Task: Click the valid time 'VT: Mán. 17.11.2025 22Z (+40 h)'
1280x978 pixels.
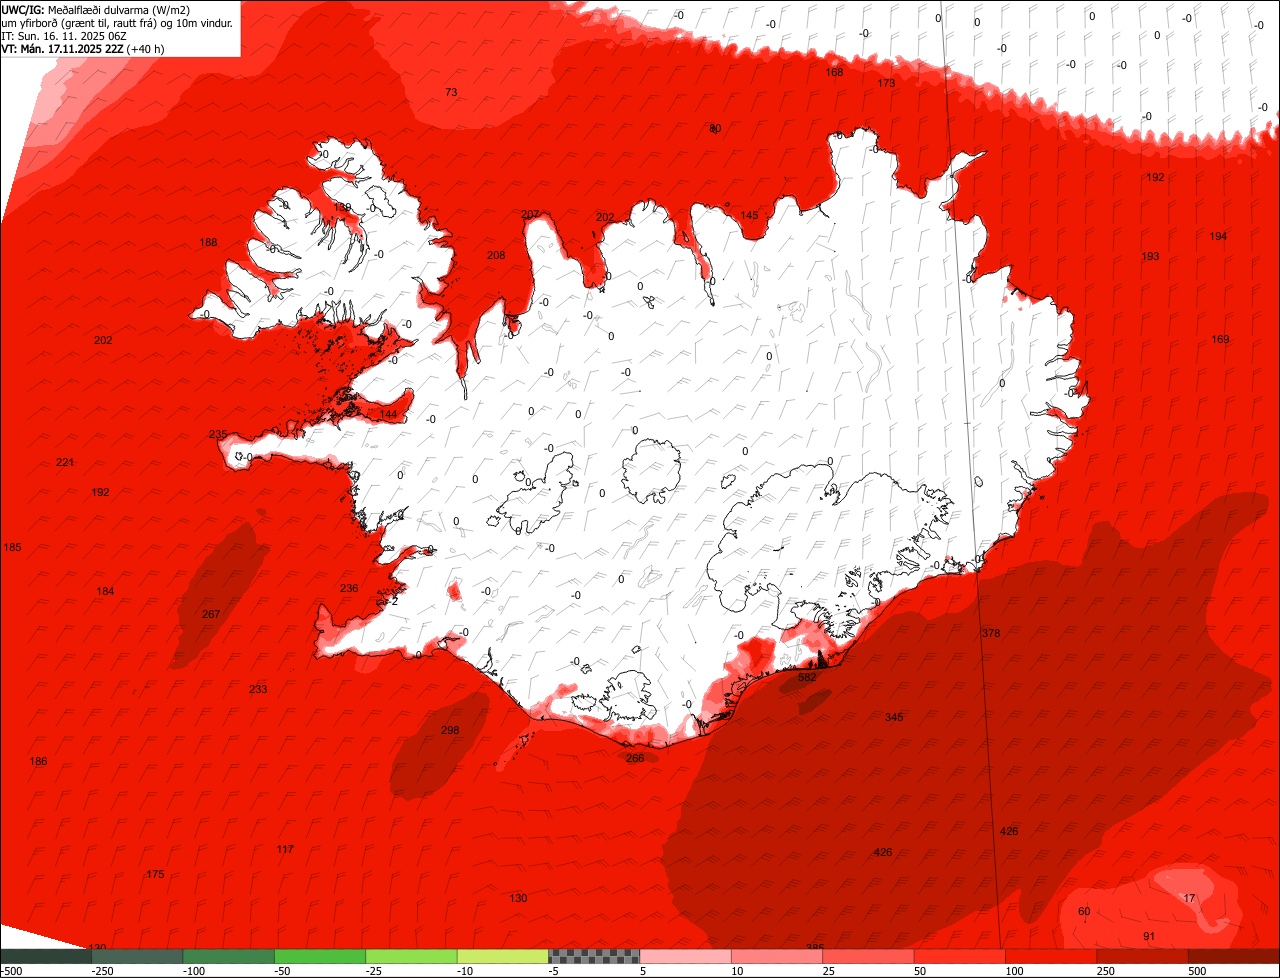Action: pos(83,48)
